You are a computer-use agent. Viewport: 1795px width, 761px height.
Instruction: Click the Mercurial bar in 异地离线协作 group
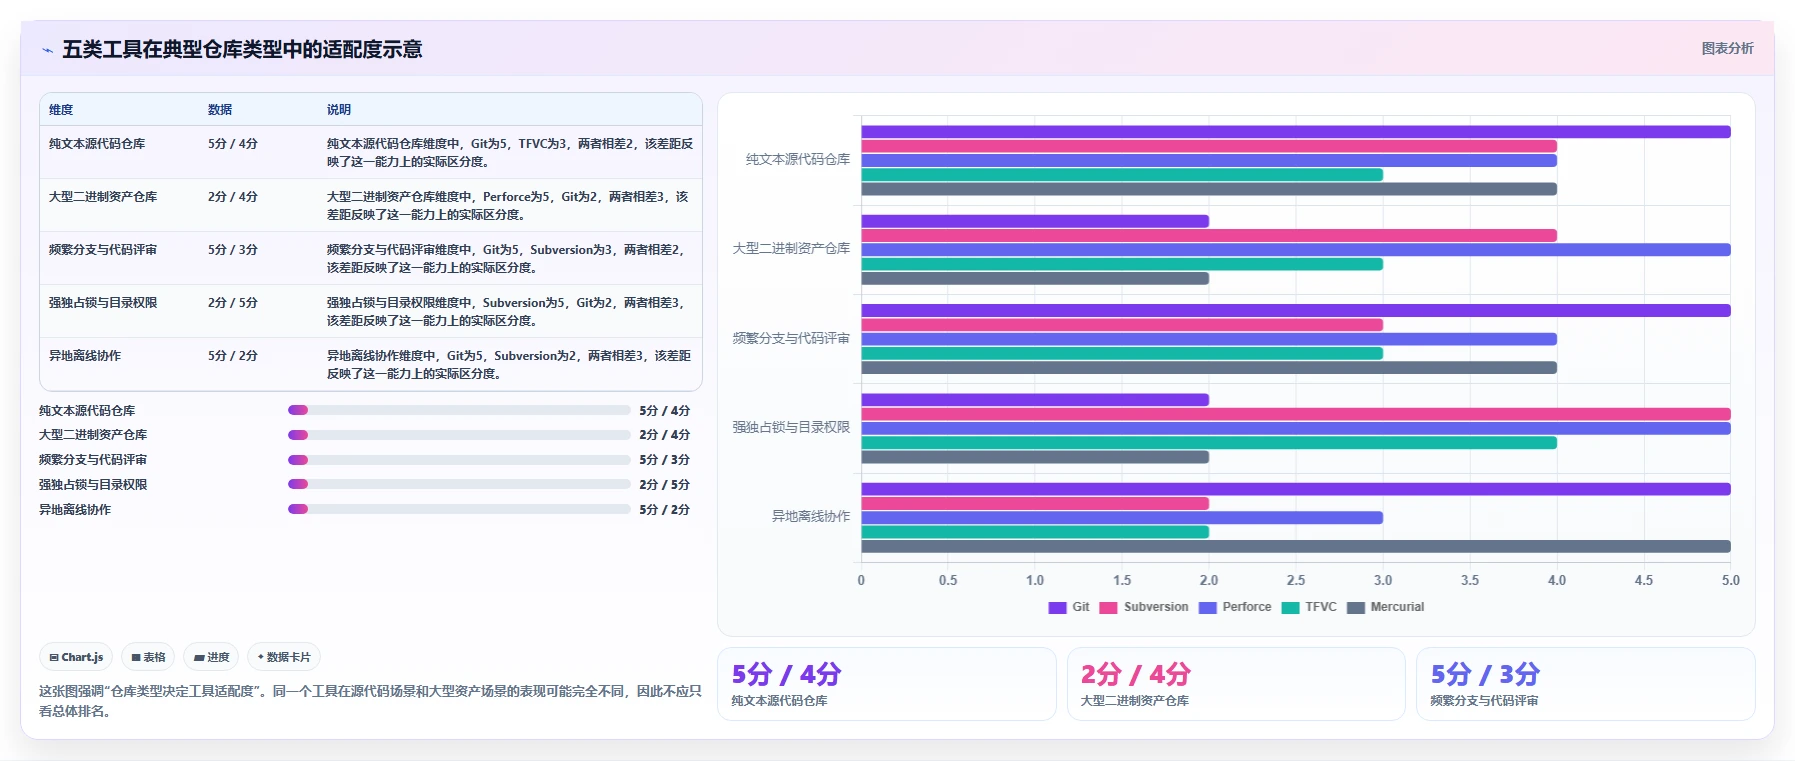[1295, 546]
